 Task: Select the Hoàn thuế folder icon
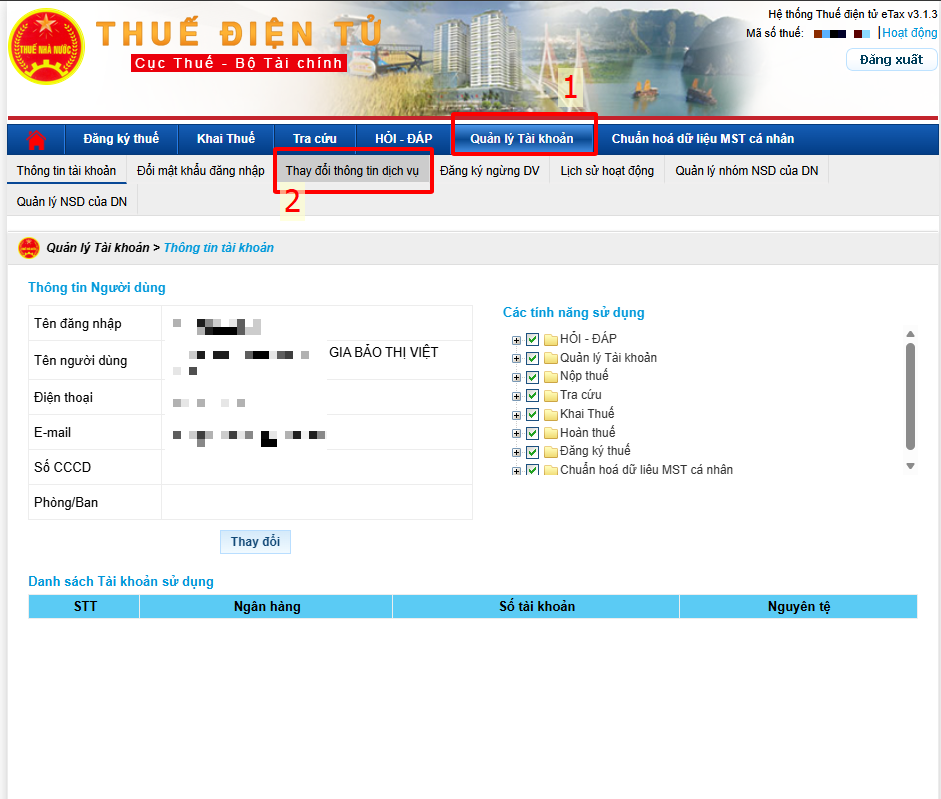(550, 434)
